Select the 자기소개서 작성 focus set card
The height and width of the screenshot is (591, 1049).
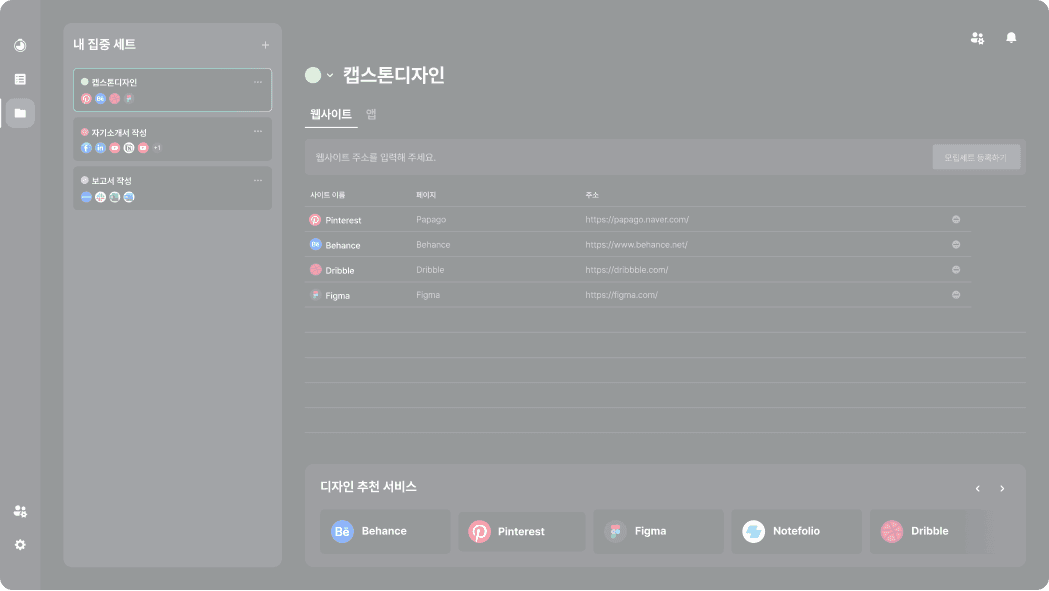(x=173, y=139)
